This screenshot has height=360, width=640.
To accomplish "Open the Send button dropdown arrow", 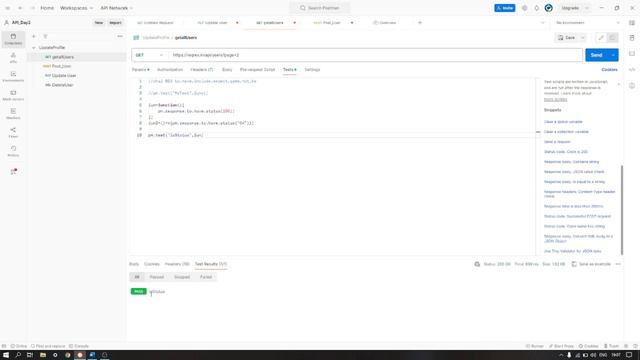I will (613, 55).
